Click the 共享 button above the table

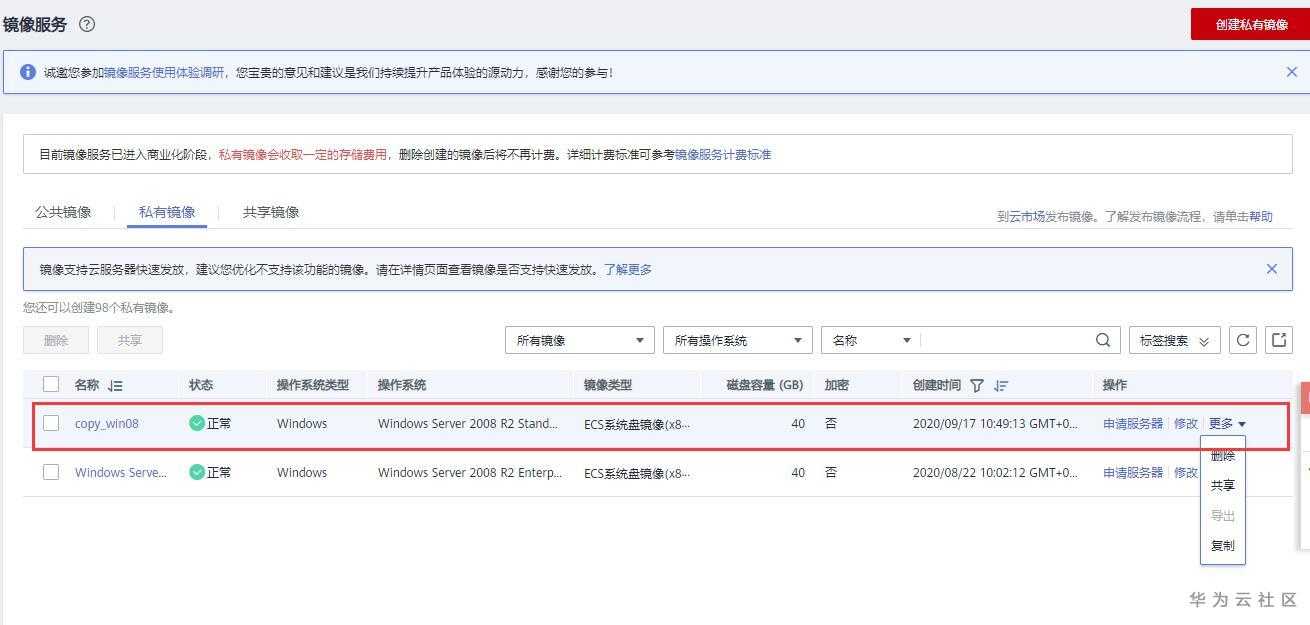pos(130,340)
